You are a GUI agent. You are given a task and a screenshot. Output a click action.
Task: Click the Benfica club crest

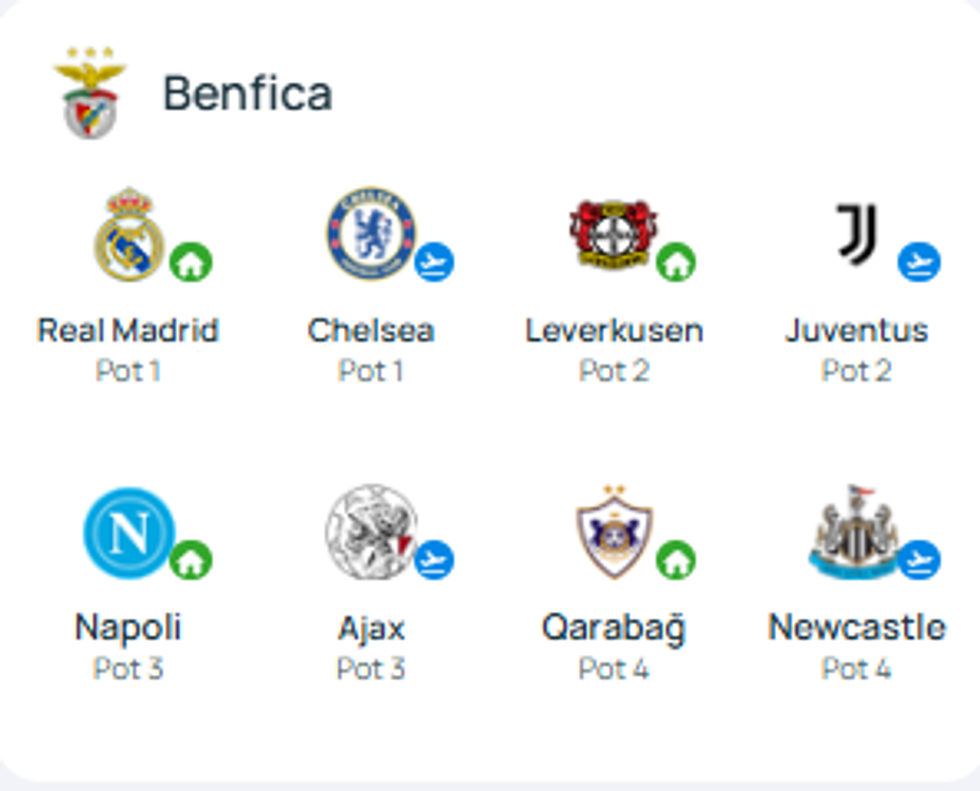pos(90,93)
